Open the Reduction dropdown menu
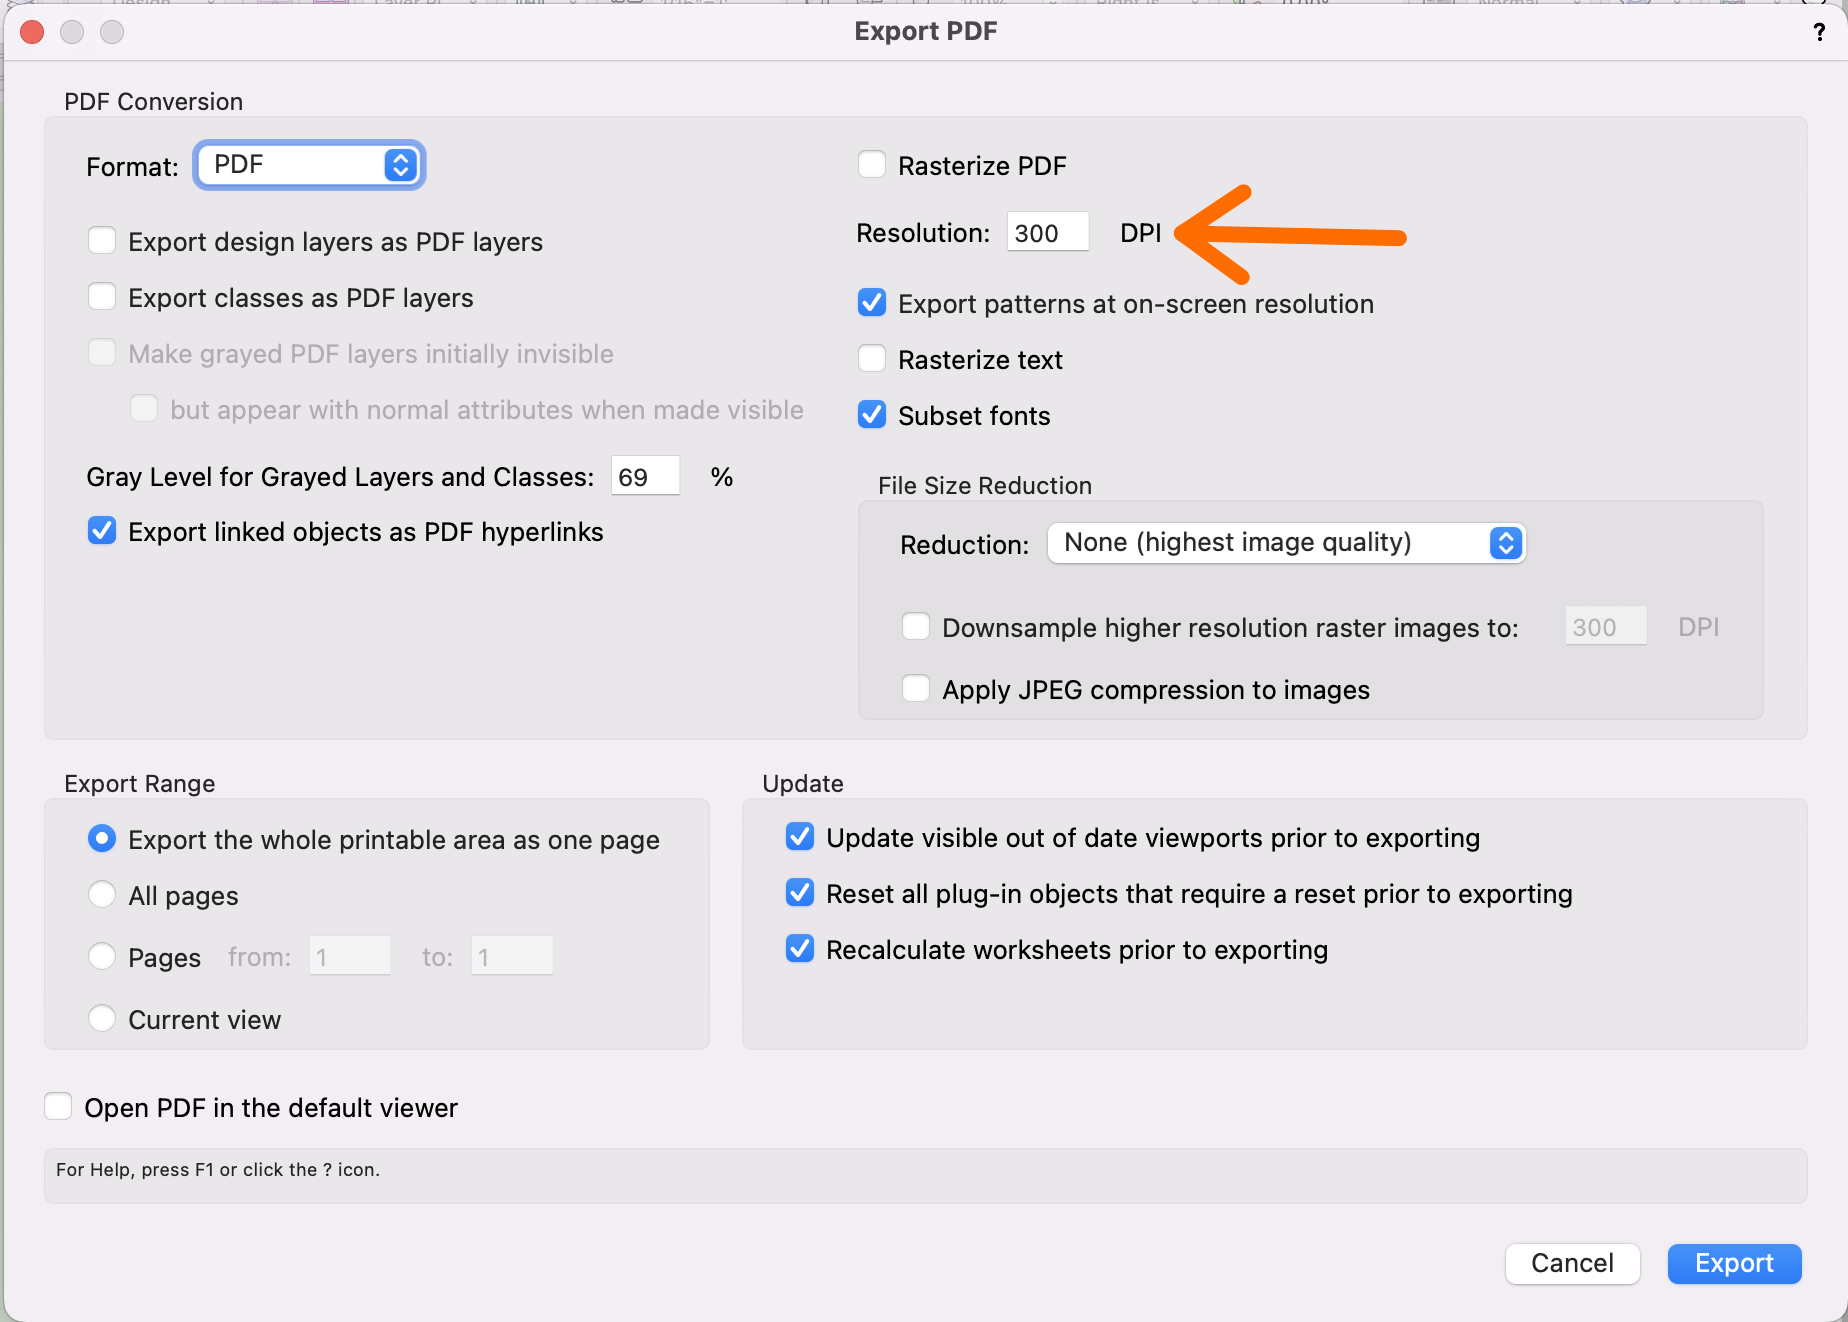The width and height of the screenshot is (1848, 1322). (1286, 543)
